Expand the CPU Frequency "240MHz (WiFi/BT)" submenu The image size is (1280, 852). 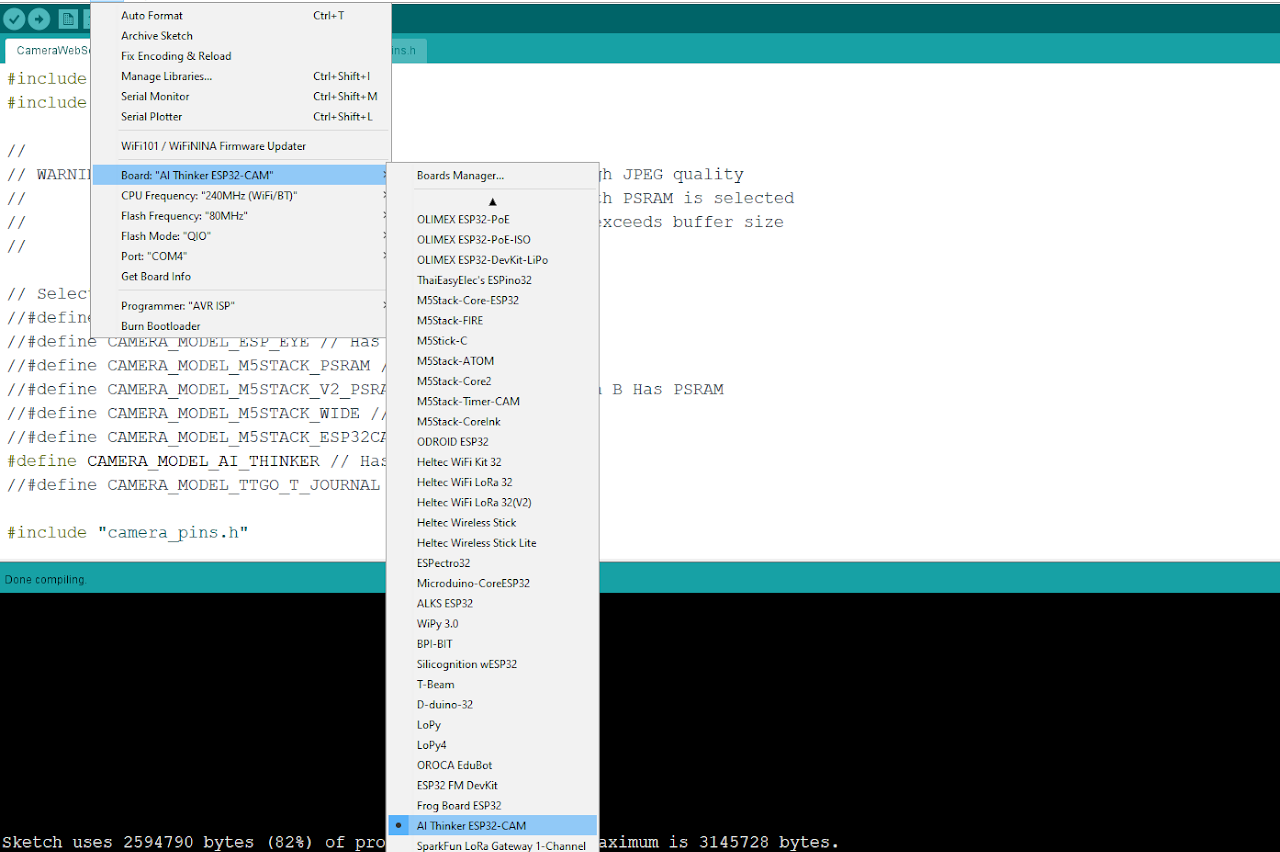click(240, 195)
